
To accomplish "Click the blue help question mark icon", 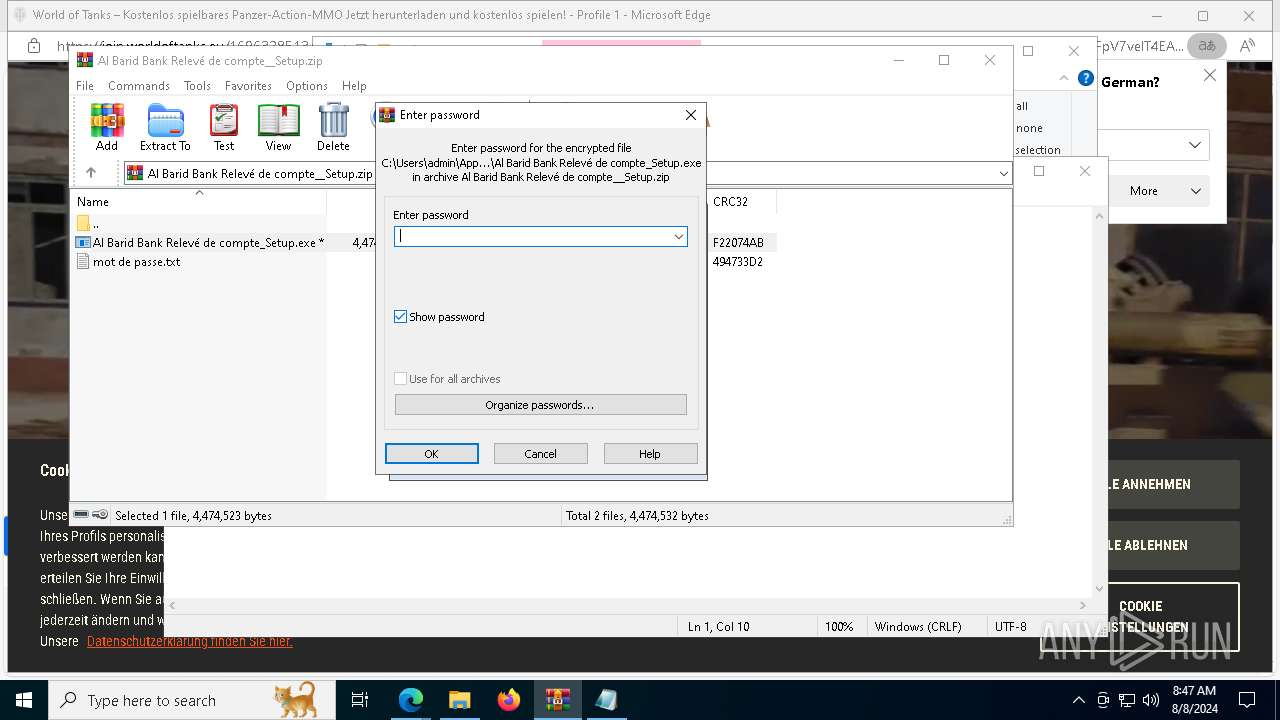I will coord(1086,79).
